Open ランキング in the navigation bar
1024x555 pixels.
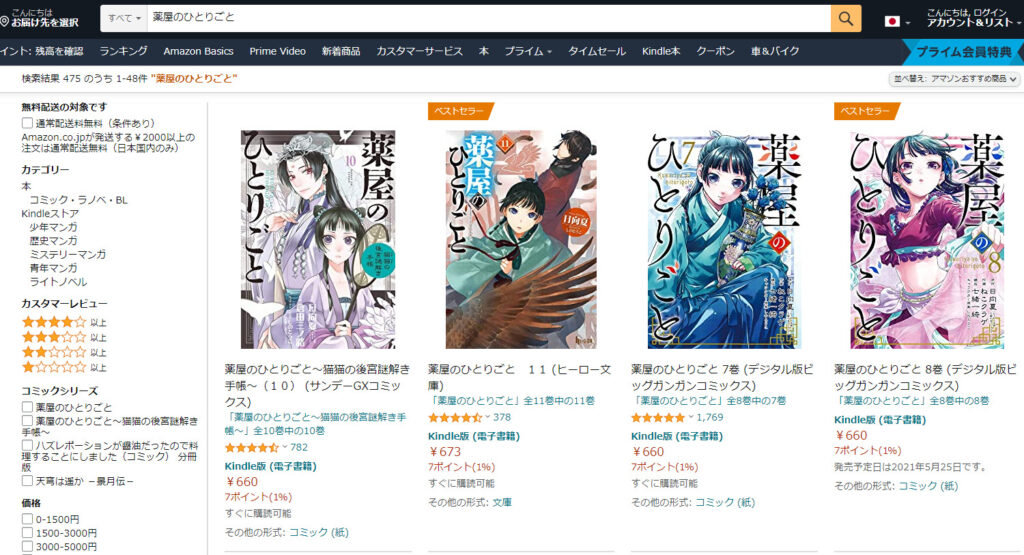tap(123, 51)
